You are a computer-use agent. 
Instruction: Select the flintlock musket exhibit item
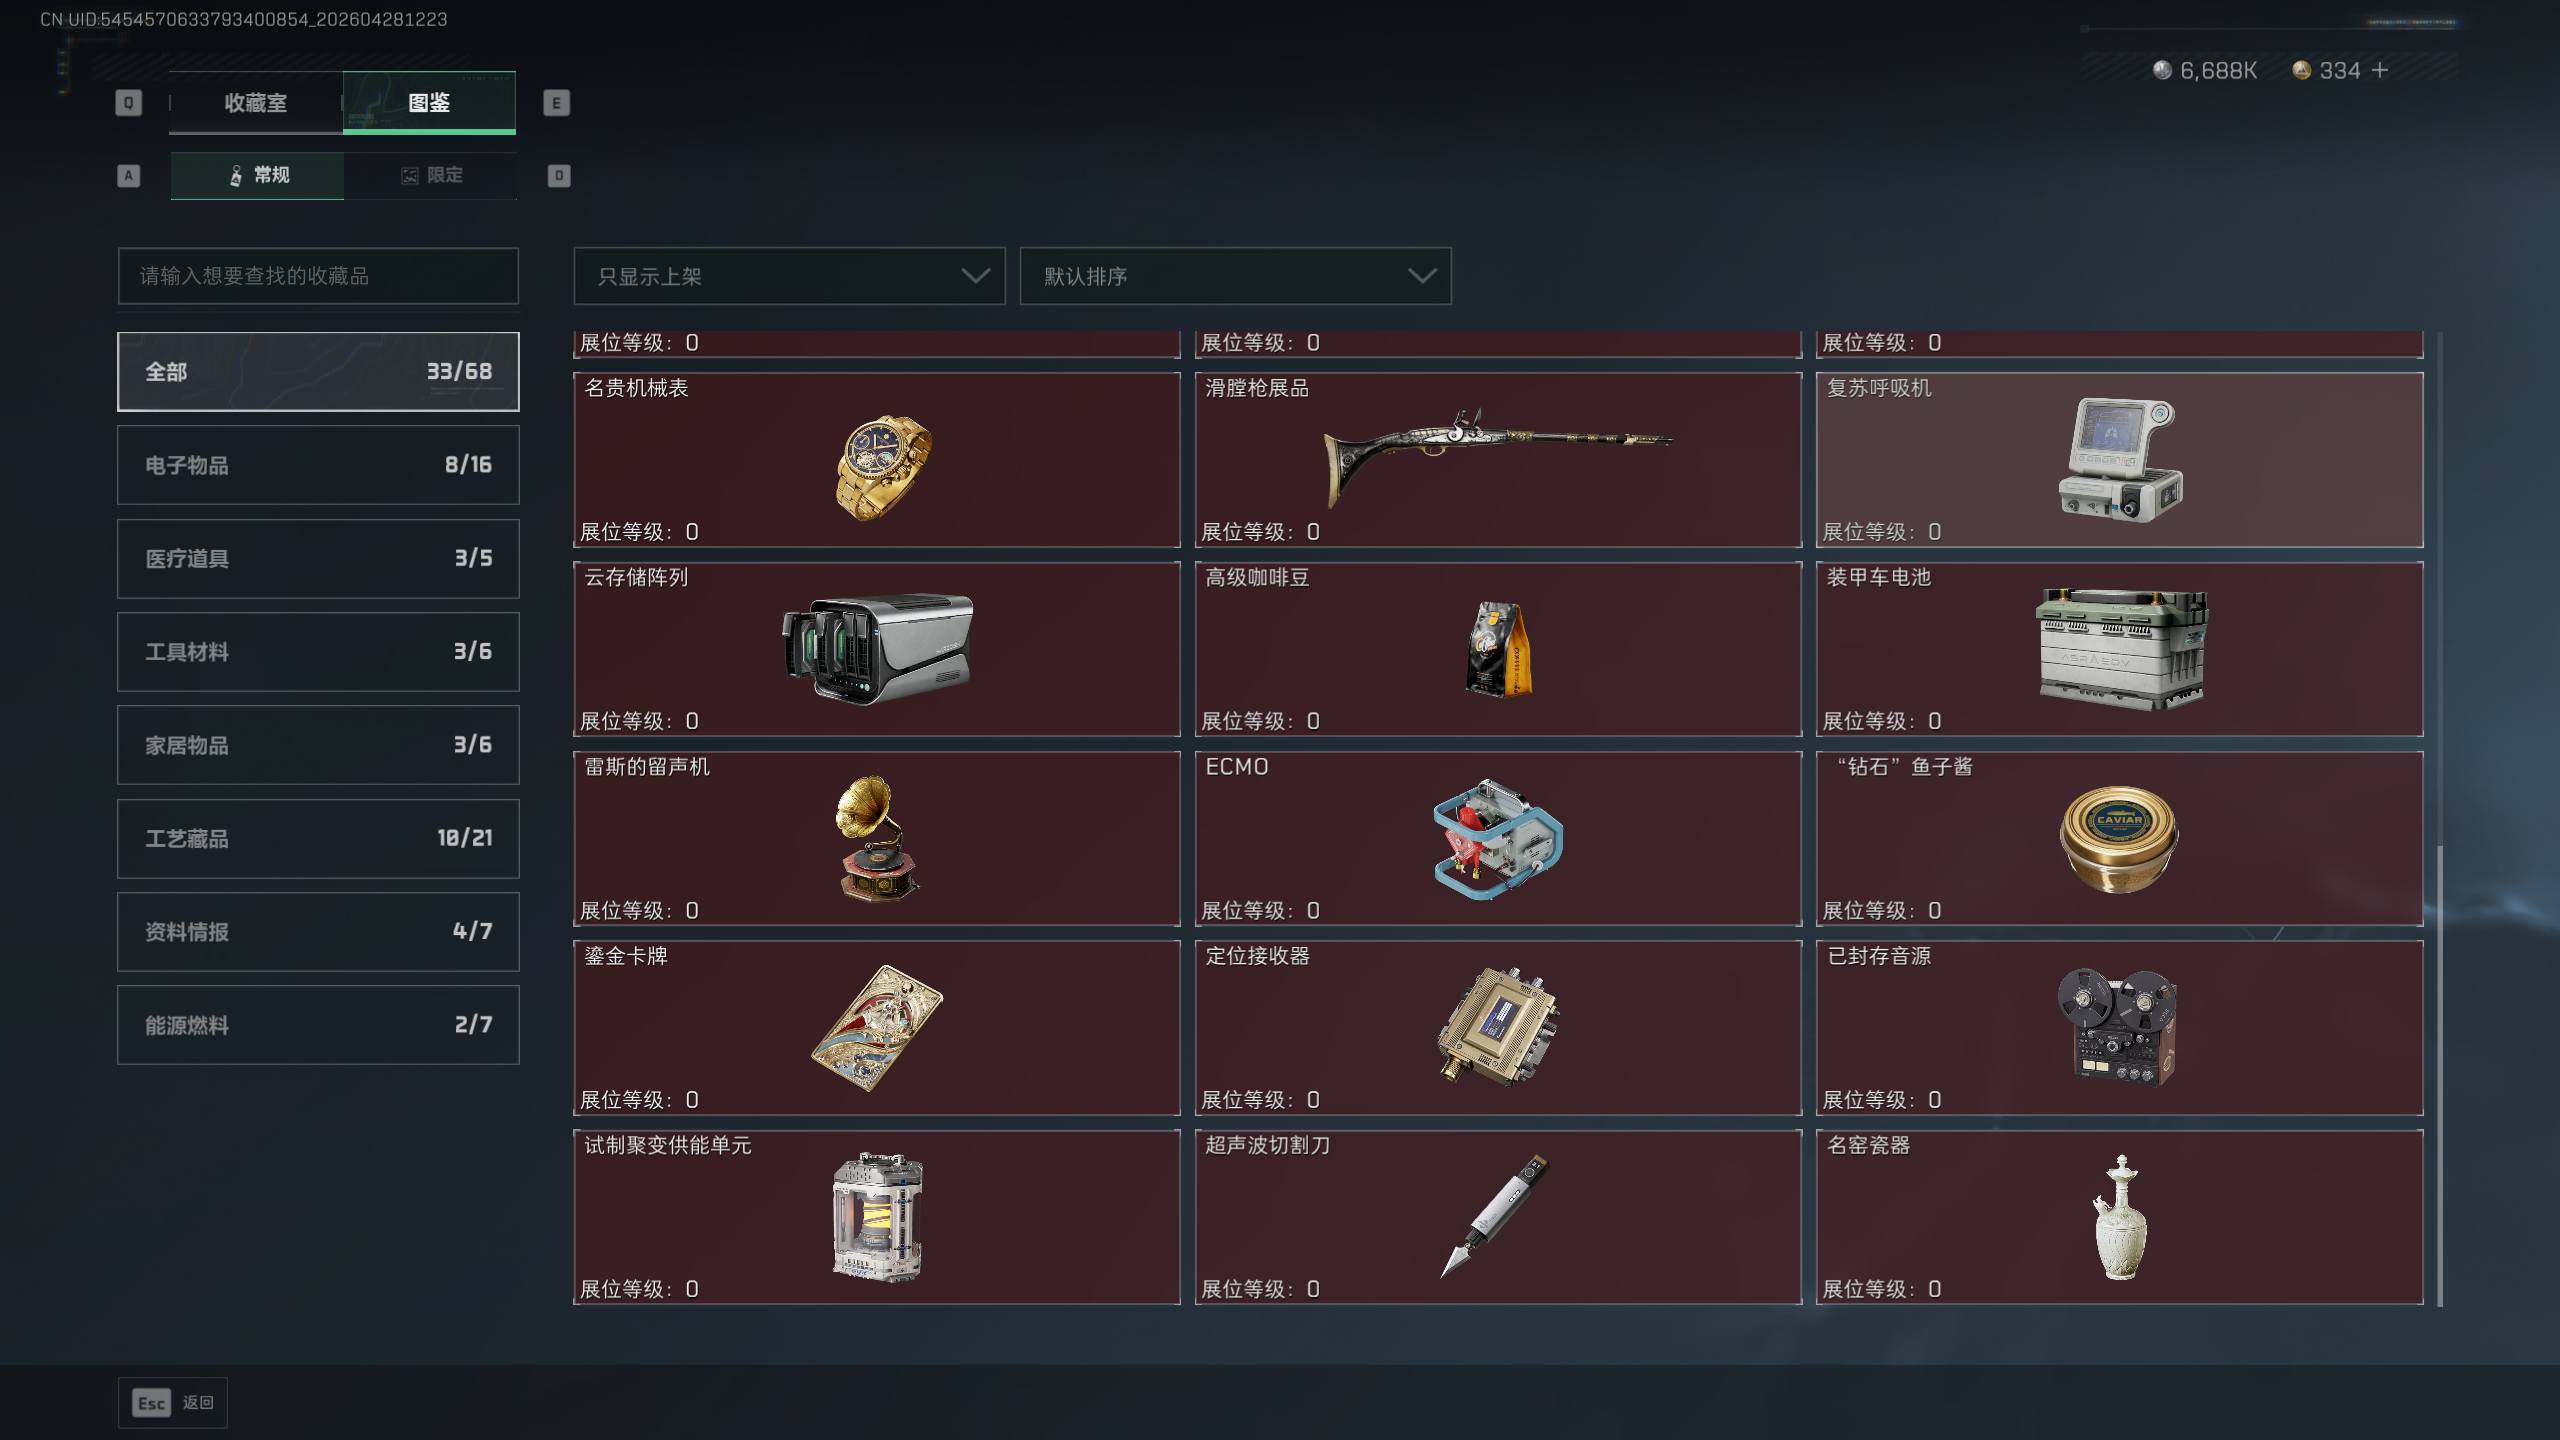click(x=1498, y=460)
